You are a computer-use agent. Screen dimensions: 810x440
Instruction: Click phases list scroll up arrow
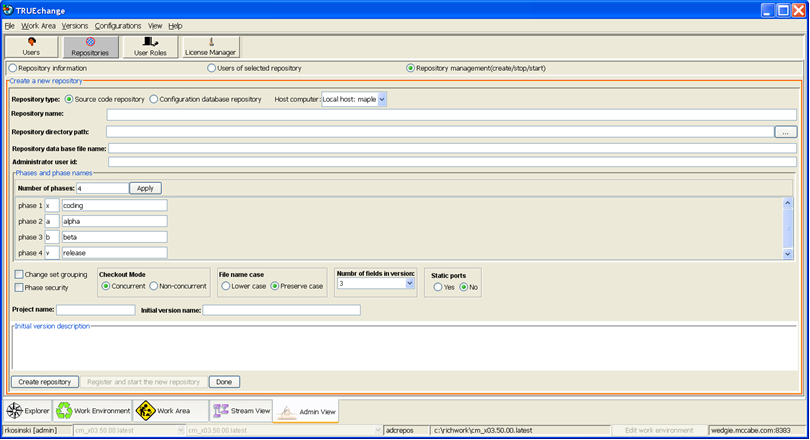pyautogui.click(x=788, y=203)
